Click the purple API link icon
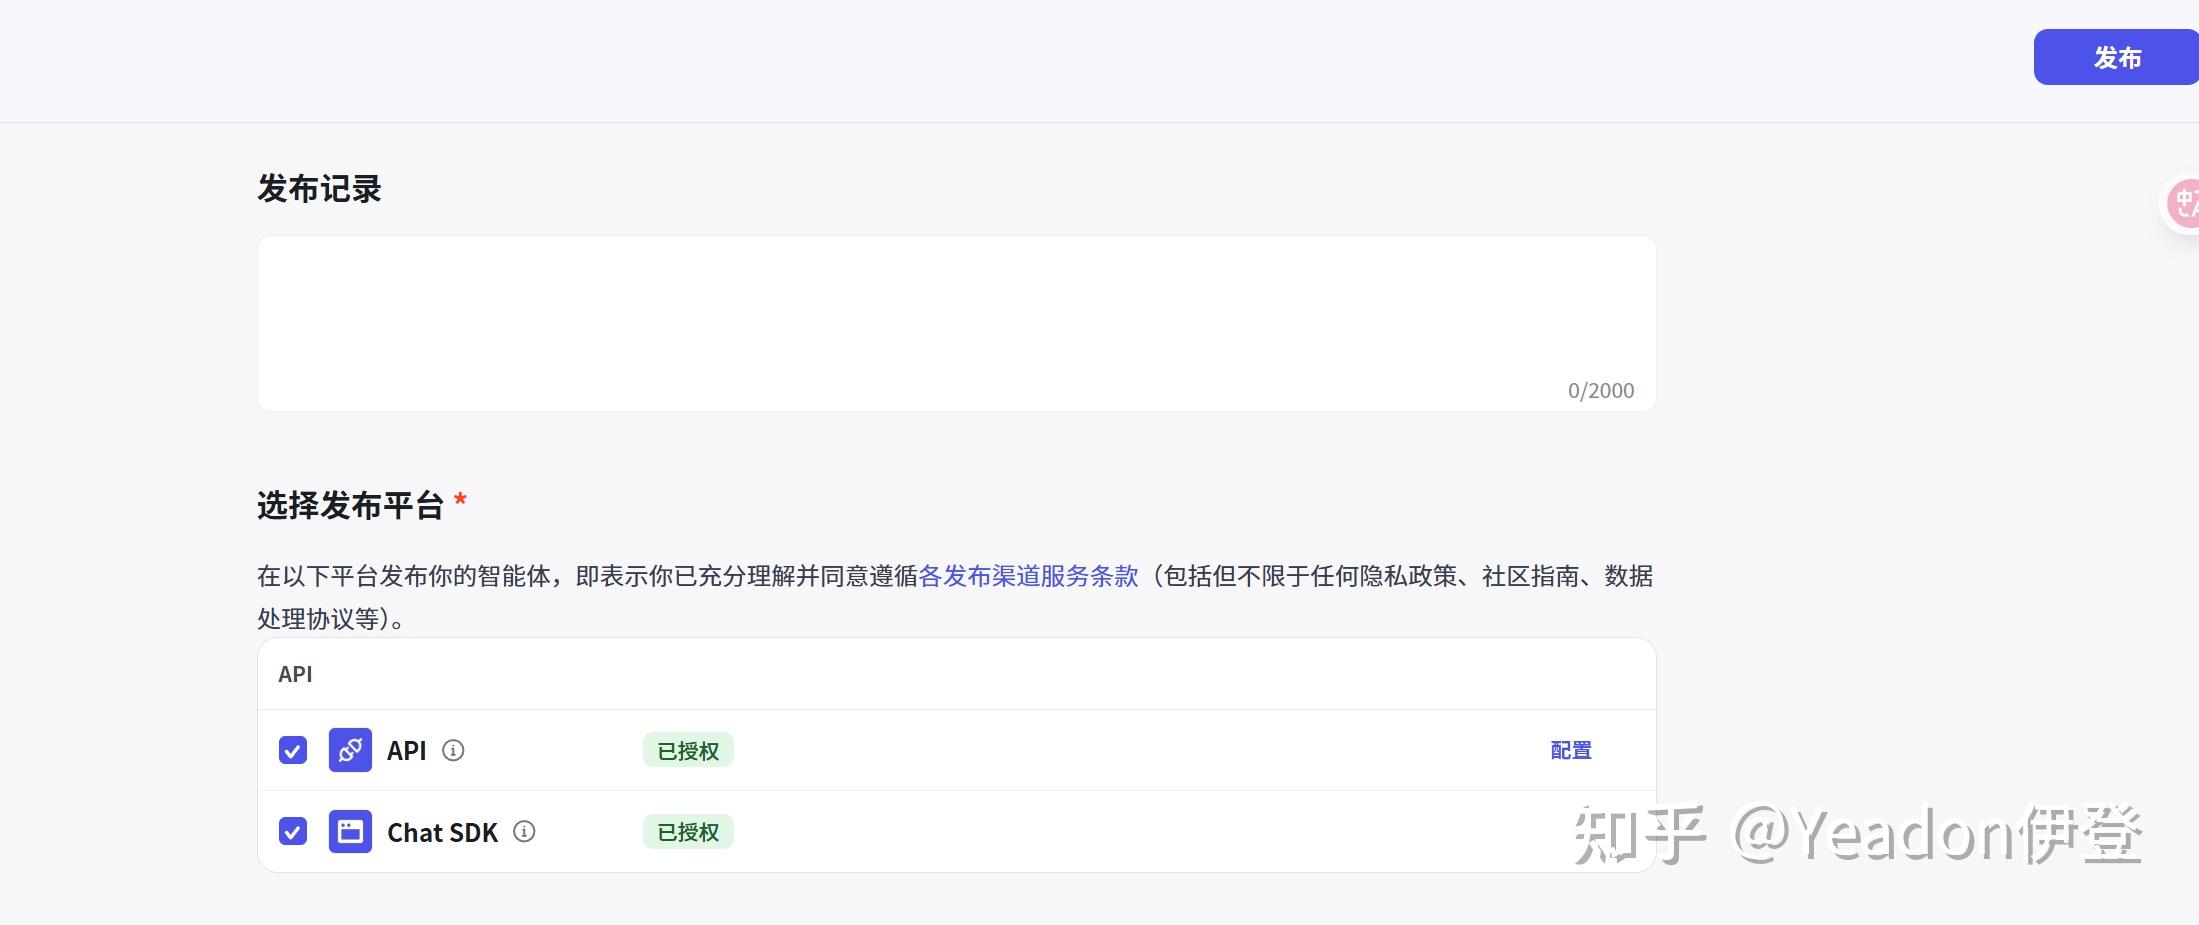Screen dimensions: 2199x925 350,750
